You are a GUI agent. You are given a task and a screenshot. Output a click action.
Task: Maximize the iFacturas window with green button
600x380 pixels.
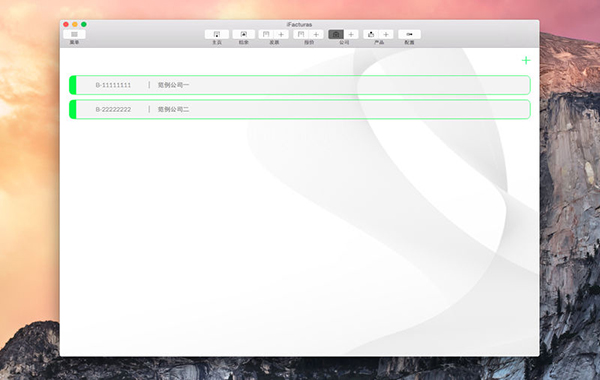[x=84, y=24]
